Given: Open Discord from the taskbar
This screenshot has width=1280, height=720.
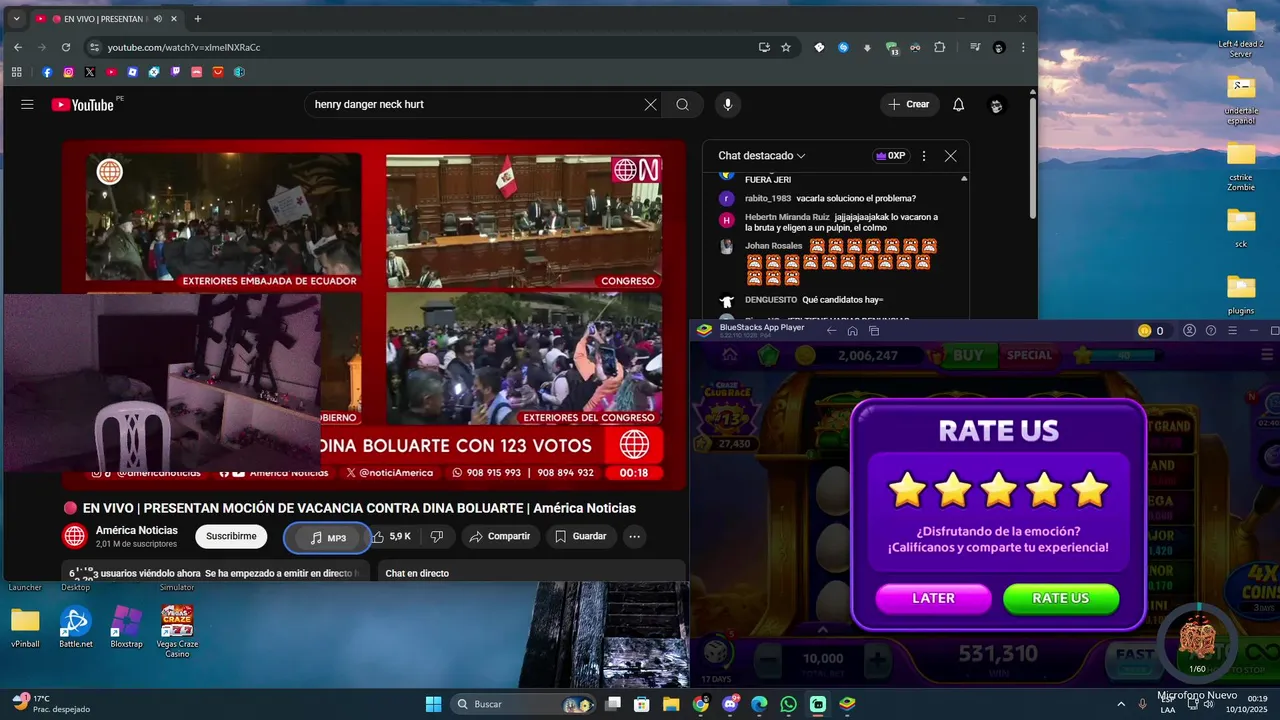Looking at the screenshot, I should [730, 704].
